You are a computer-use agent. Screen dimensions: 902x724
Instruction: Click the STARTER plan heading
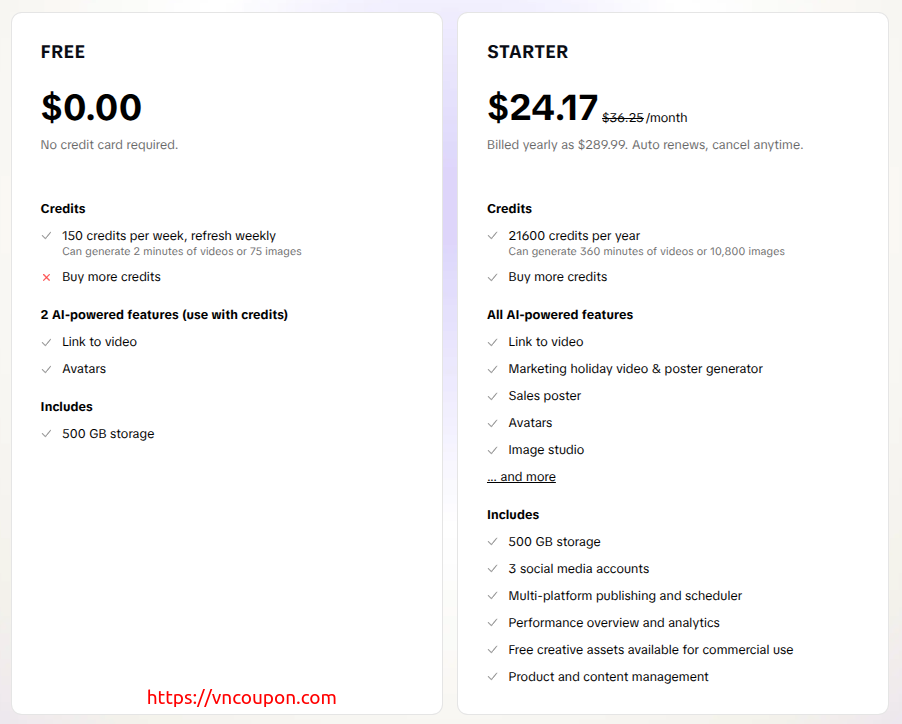(527, 52)
